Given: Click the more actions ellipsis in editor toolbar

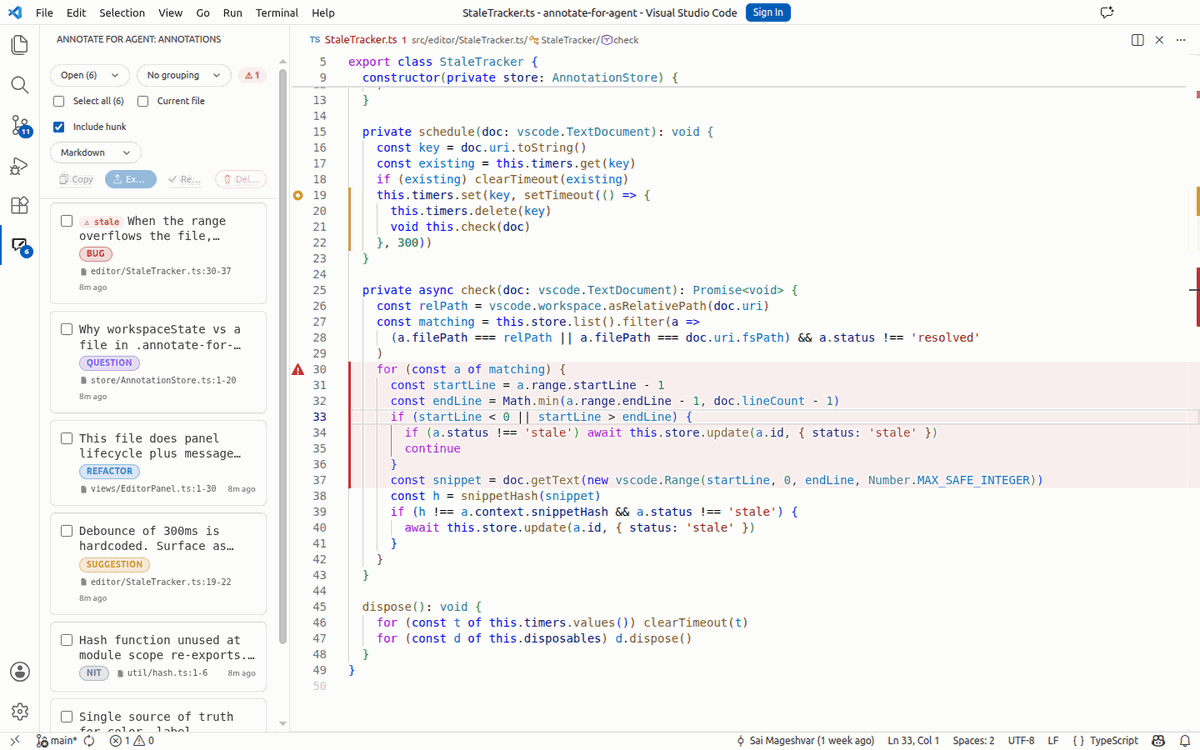Looking at the screenshot, I should (x=1181, y=40).
